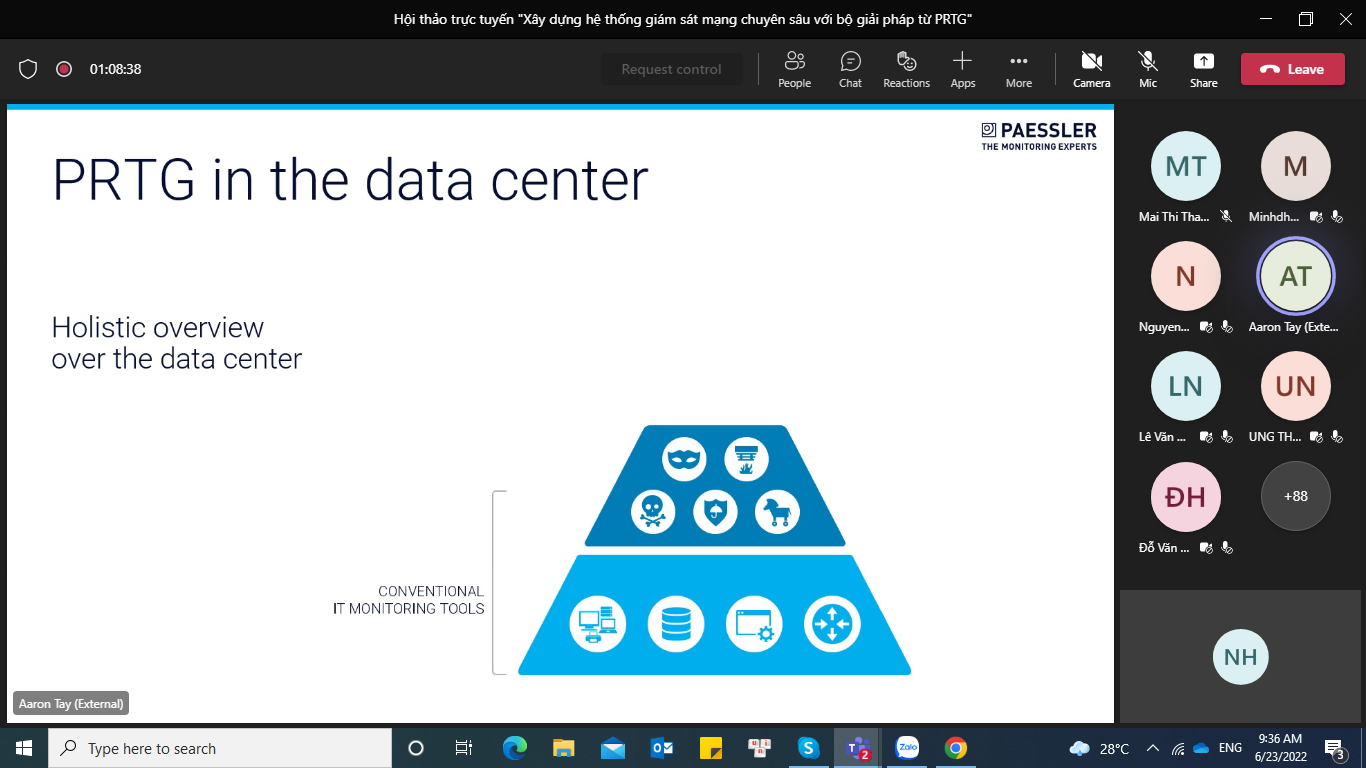This screenshot has width=1366, height=768.
Task: Click the Mai Thi Tha muted mic icon
Action: point(1227,216)
